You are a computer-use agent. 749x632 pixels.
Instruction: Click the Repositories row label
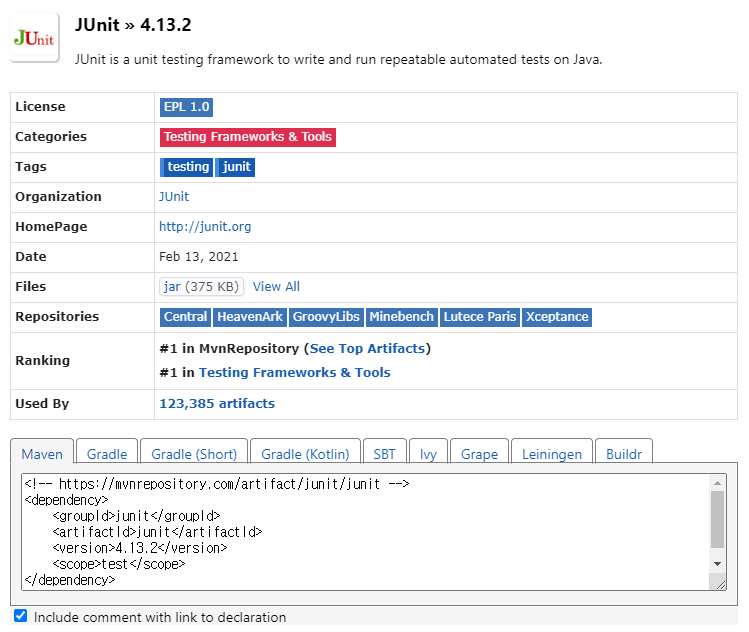[57, 317]
